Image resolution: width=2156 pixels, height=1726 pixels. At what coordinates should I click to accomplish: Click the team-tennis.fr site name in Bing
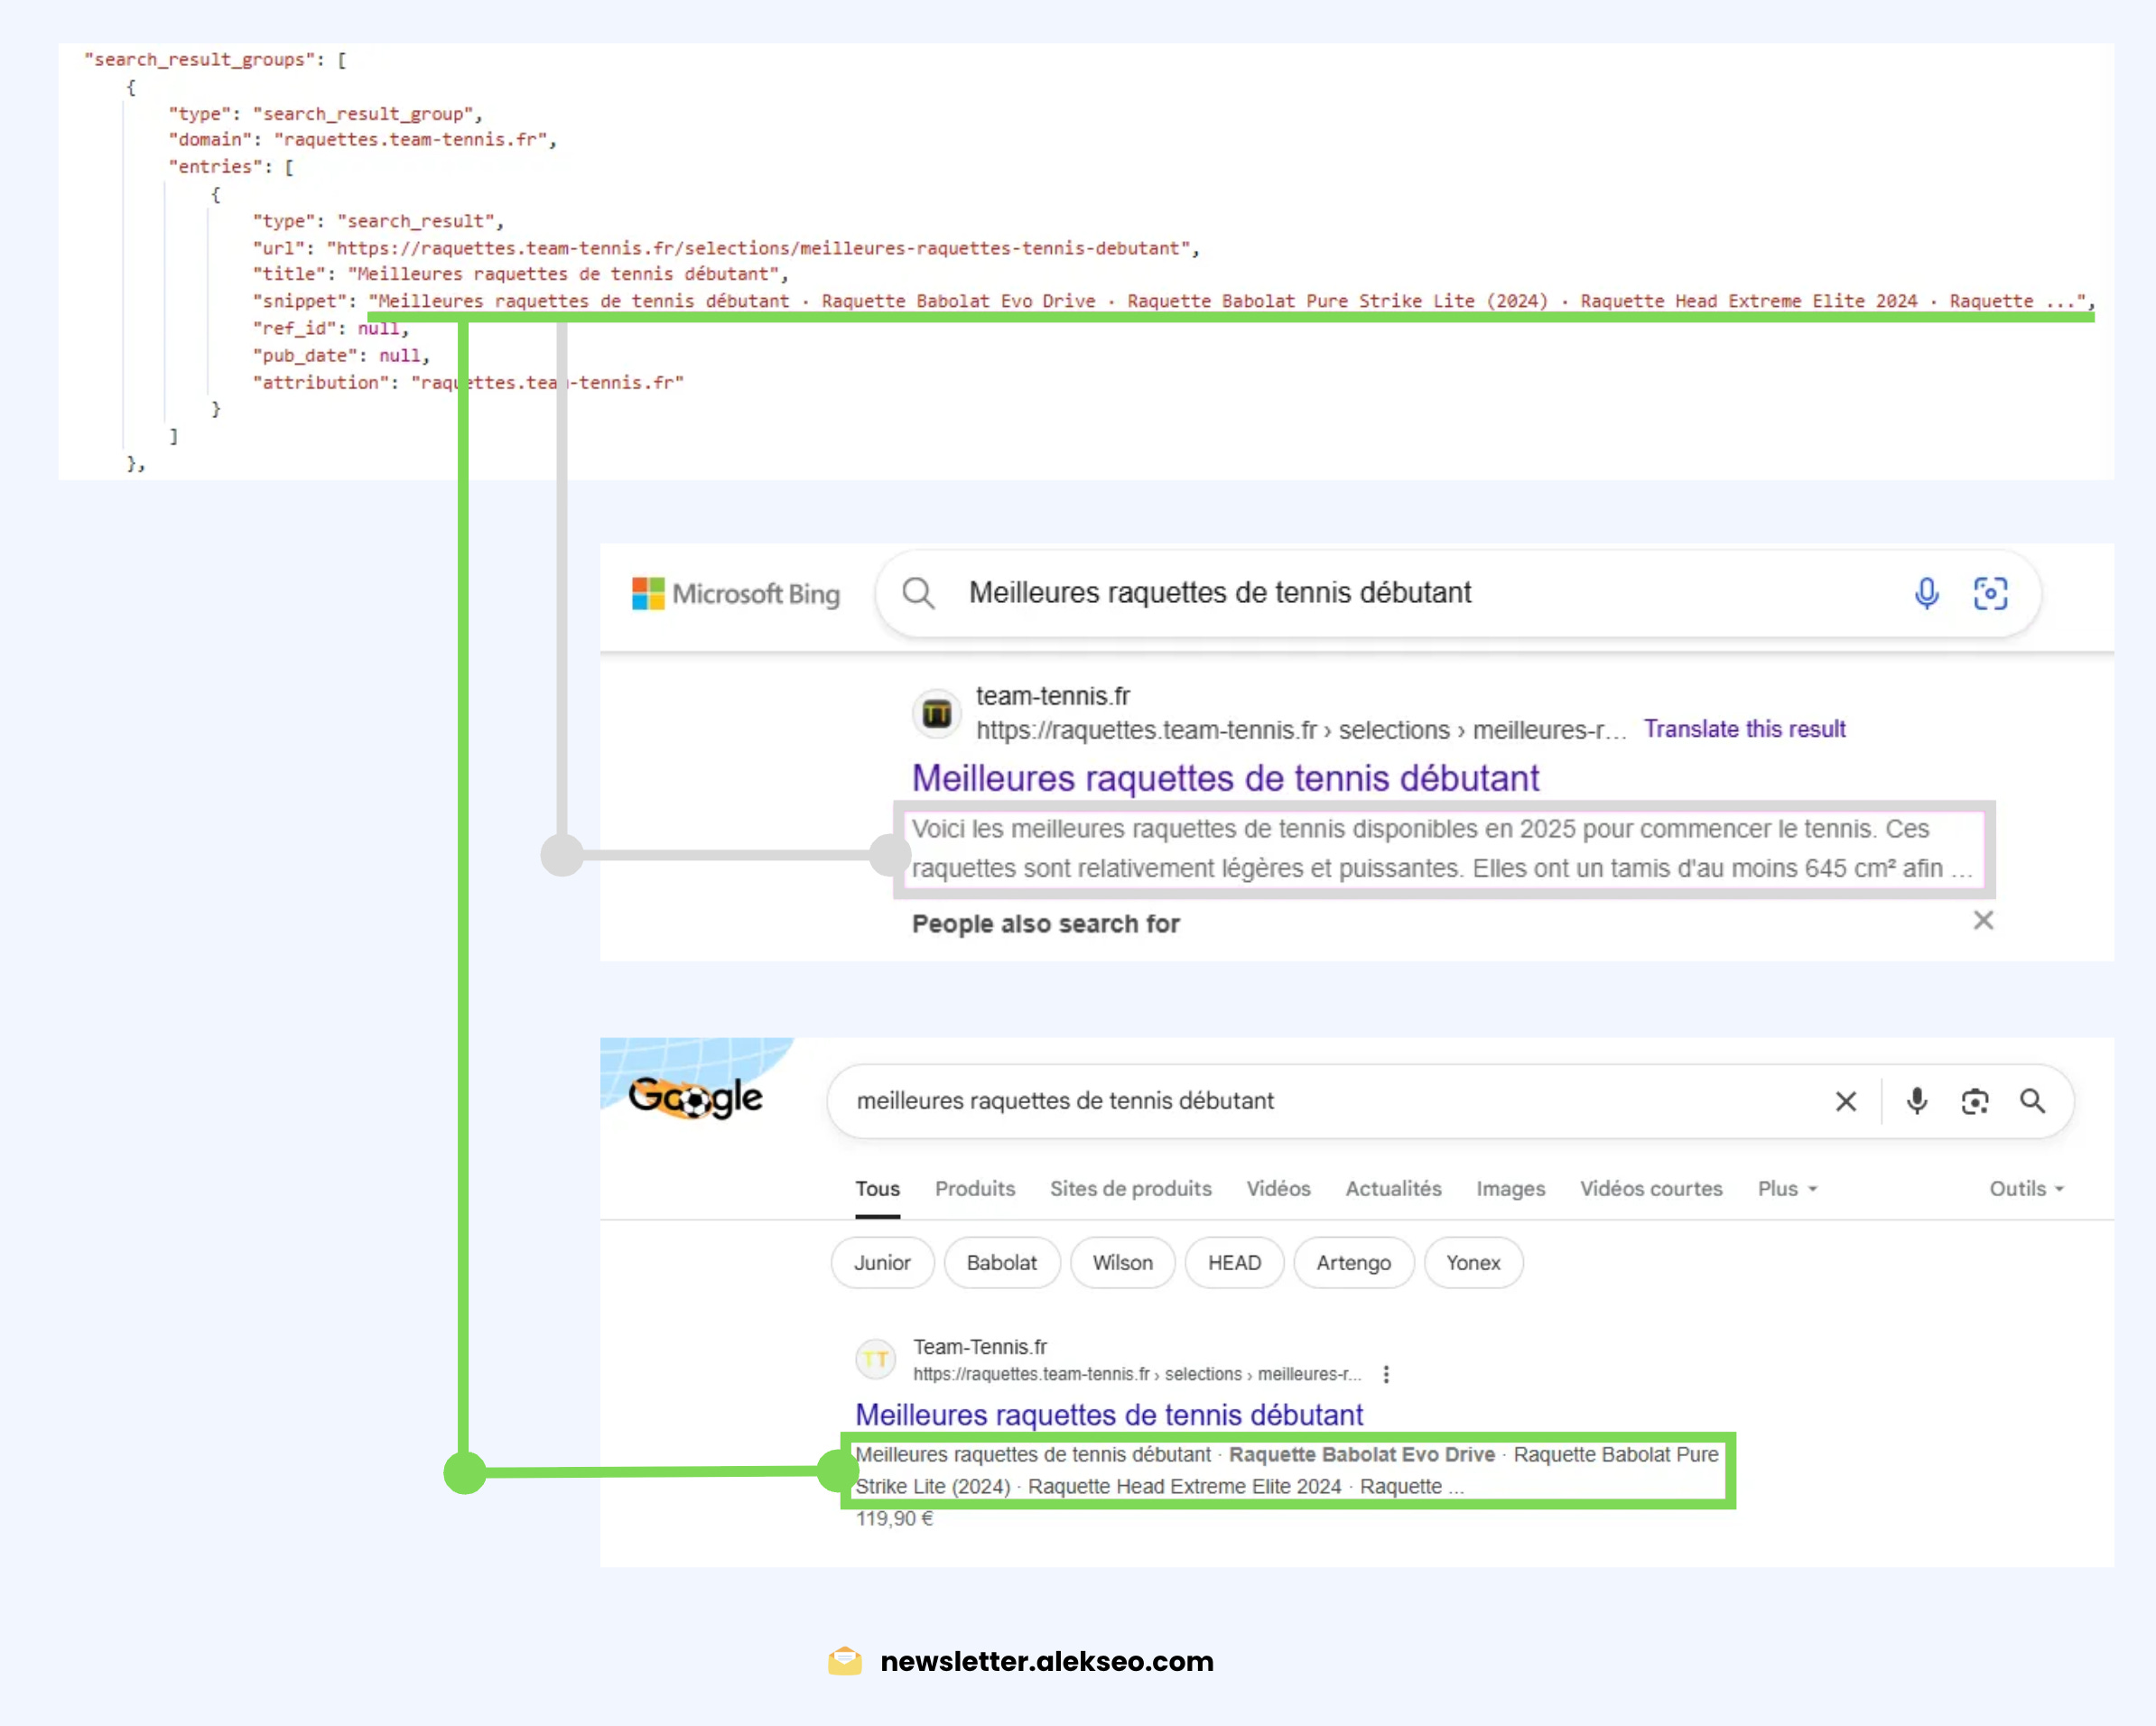(1053, 696)
